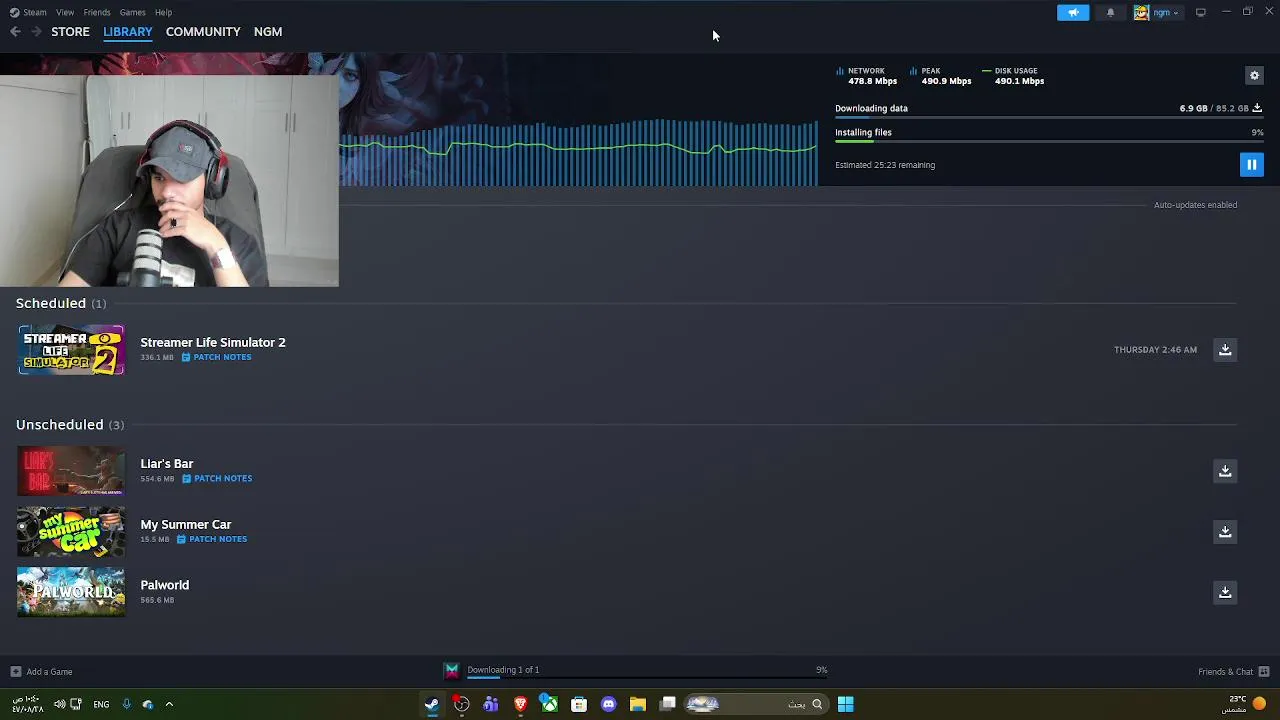Click the Downloading data progress bar
The width and height of the screenshot is (1280, 720).
pos(1049,118)
